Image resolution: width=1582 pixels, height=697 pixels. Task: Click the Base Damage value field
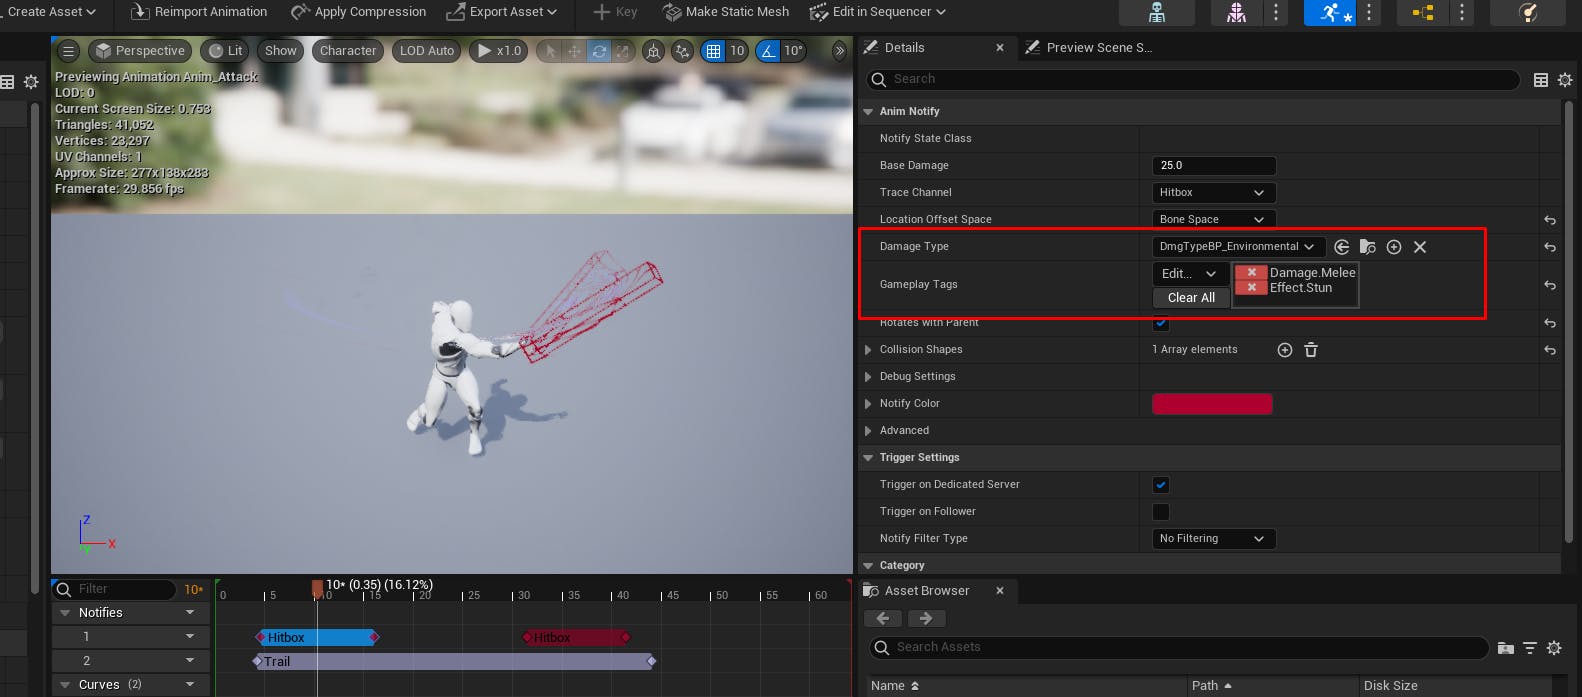point(1214,166)
